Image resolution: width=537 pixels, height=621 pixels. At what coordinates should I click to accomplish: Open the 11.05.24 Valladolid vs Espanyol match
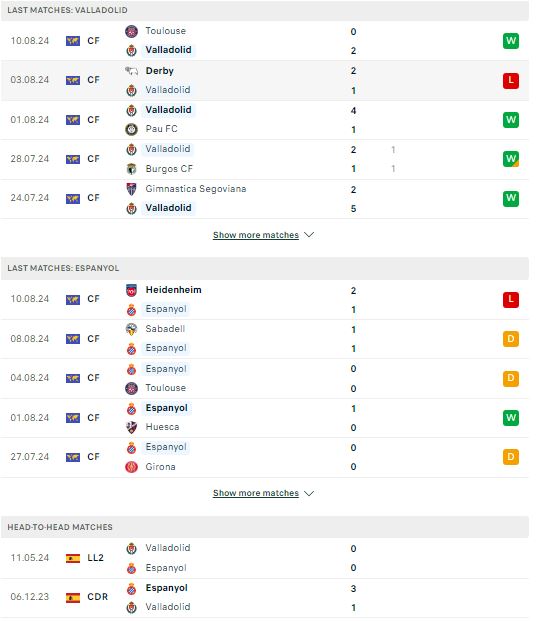[x=265, y=558]
